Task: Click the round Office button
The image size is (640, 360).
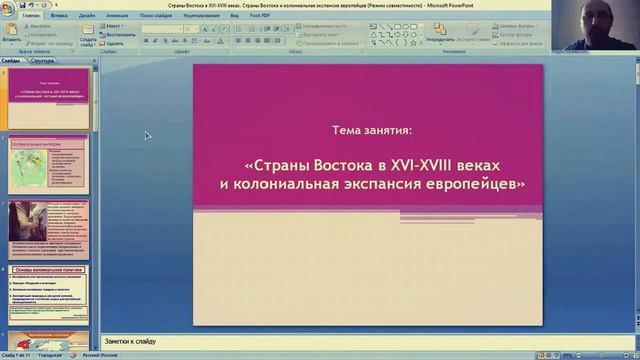Action: tap(7, 8)
